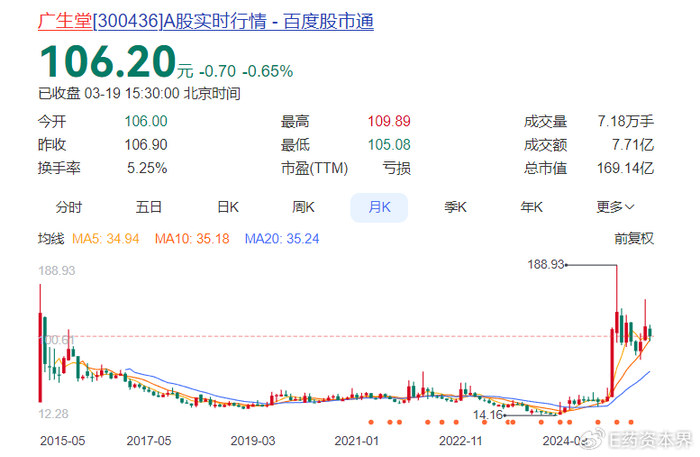Click the MA20: 35.24 indicator label
The width and height of the screenshot is (700, 457).
tap(282, 239)
